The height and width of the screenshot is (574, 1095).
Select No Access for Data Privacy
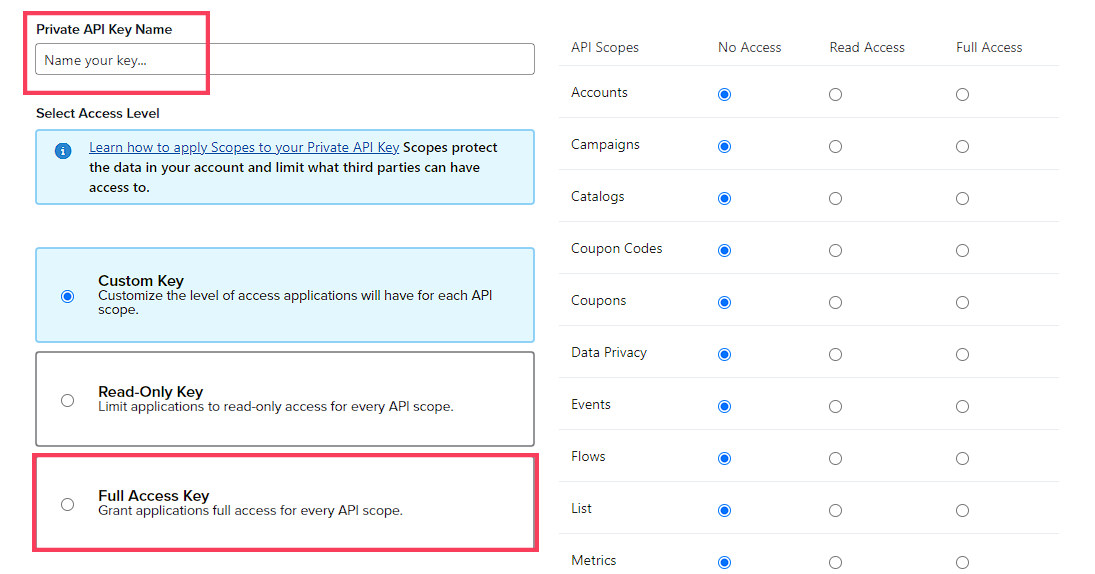724,355
